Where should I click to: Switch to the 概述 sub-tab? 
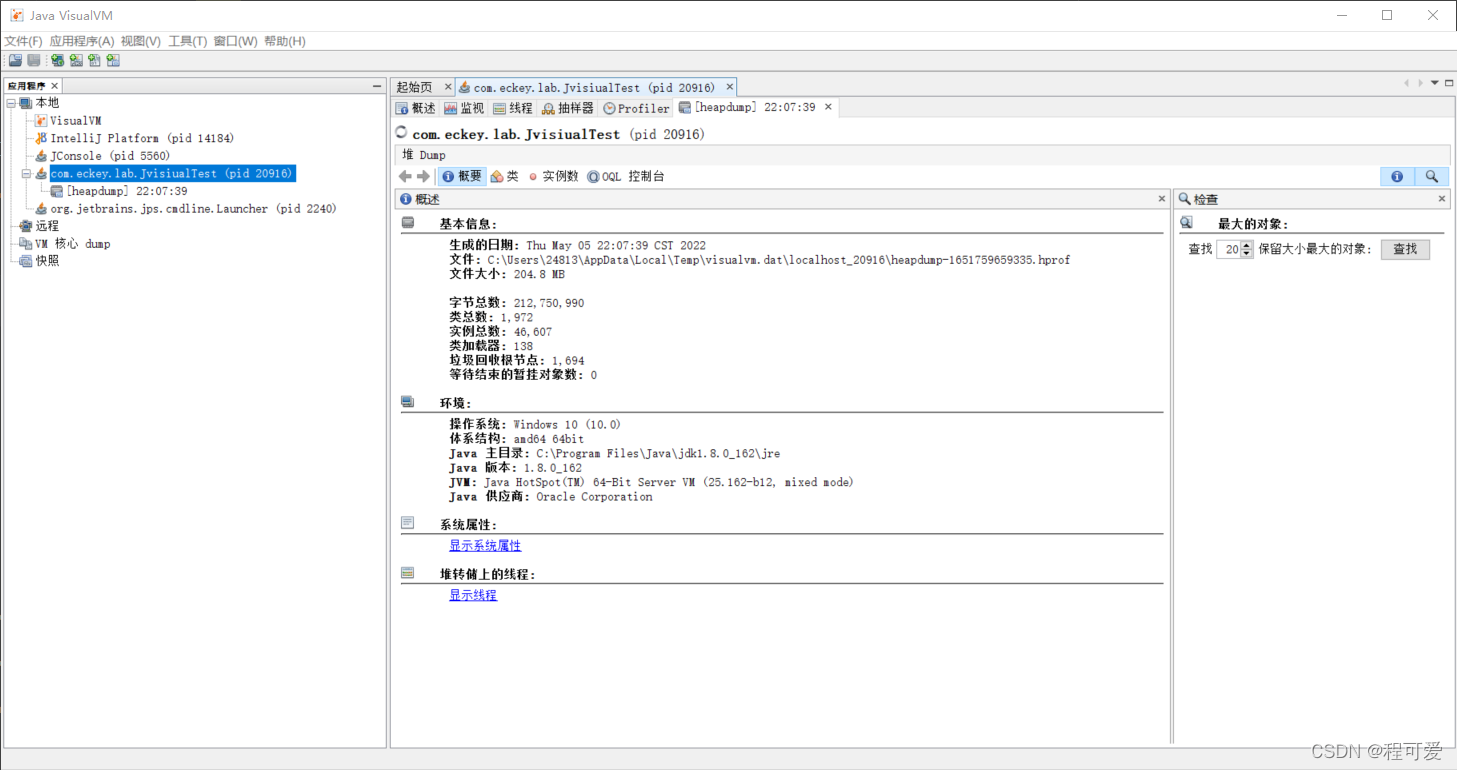coord(416,108)
